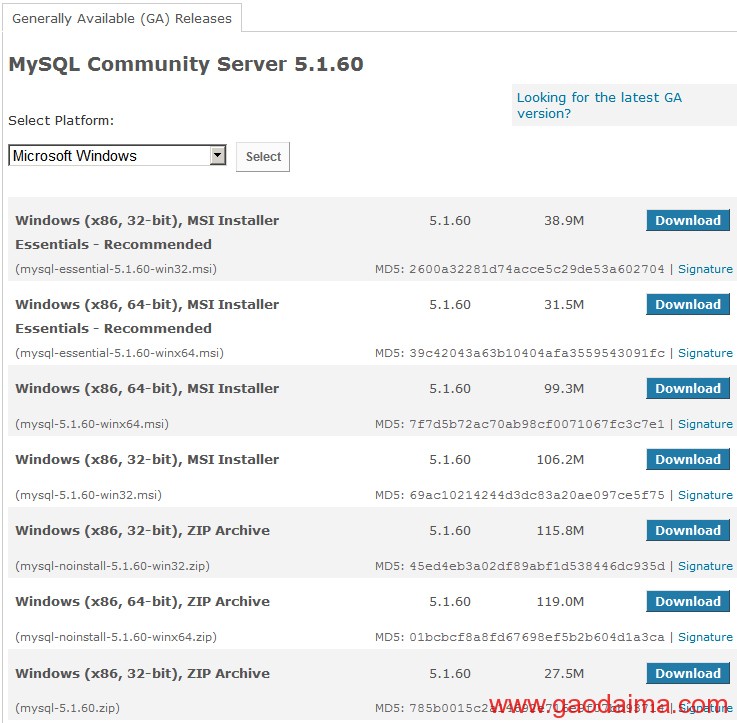Click MD5 hash 7f7d5b72ac70ab98cf0071067fc3c7e1
737x723 pixels.
pos(537,424)
